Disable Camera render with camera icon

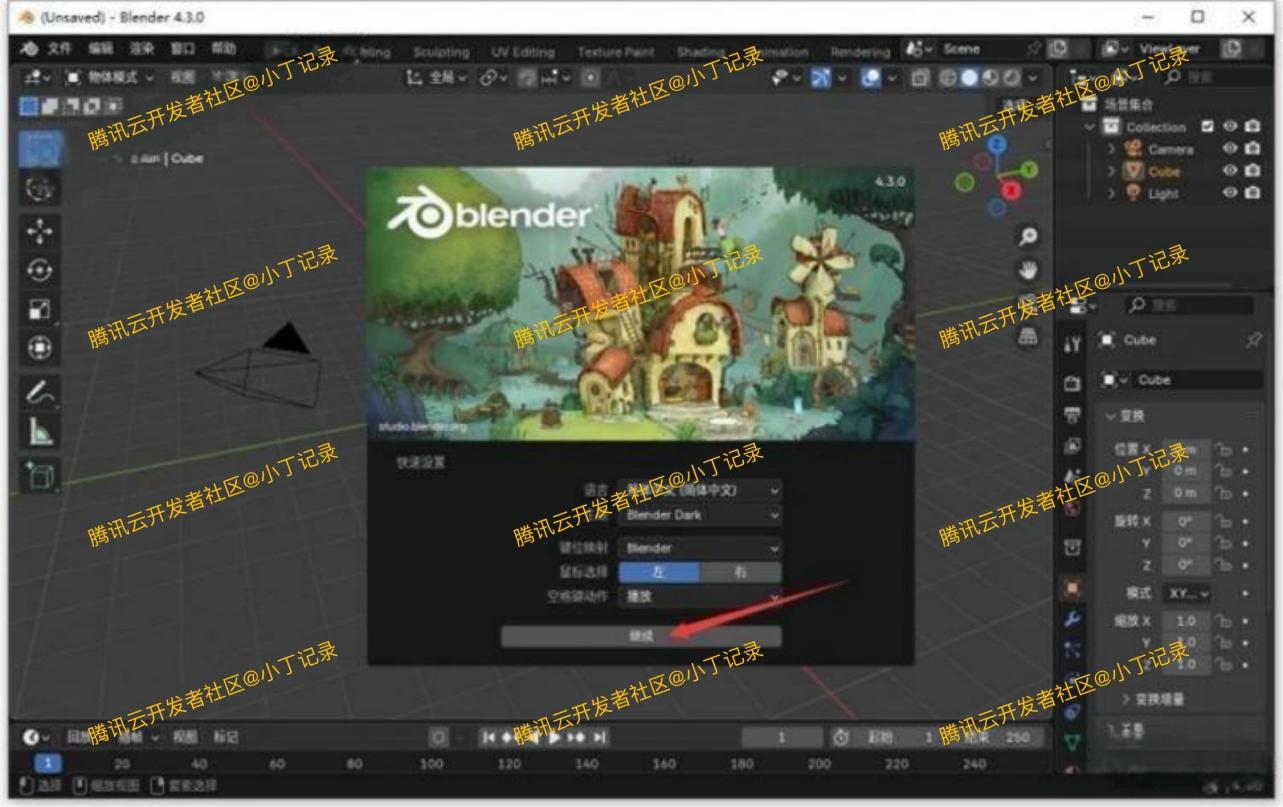click(x=1253, y=149)
